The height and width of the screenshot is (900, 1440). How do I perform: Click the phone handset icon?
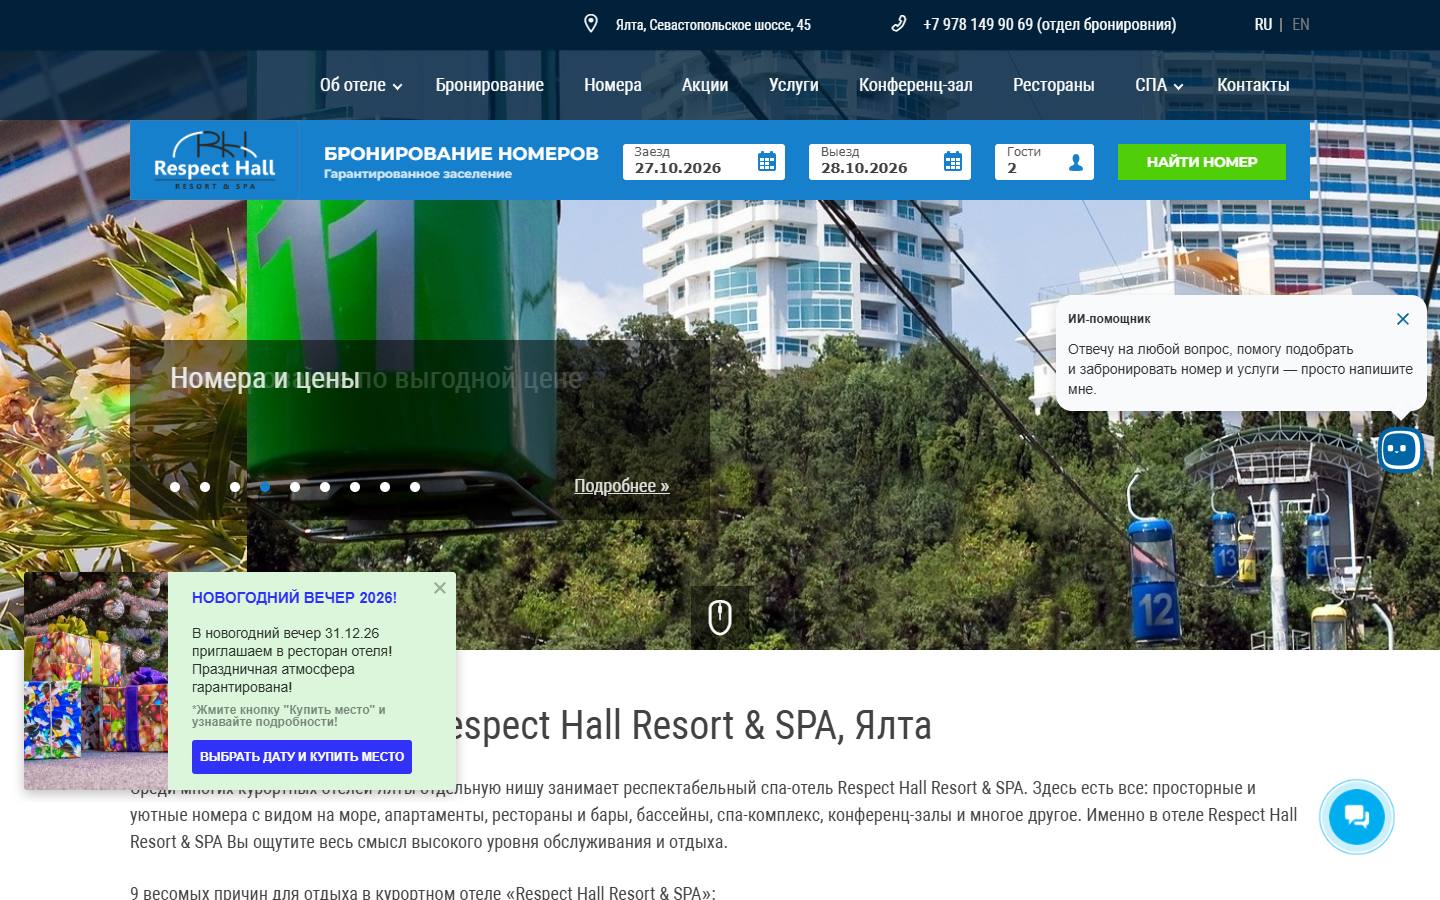pos(898,24)
